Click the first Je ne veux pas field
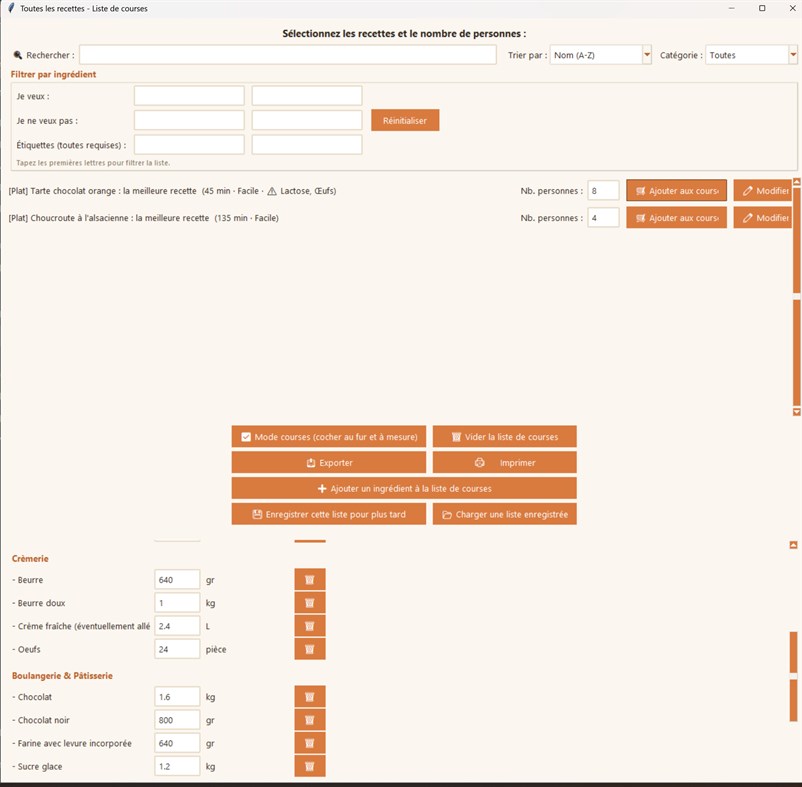Viewport: 802px width, 787px height. pos(189,120)
